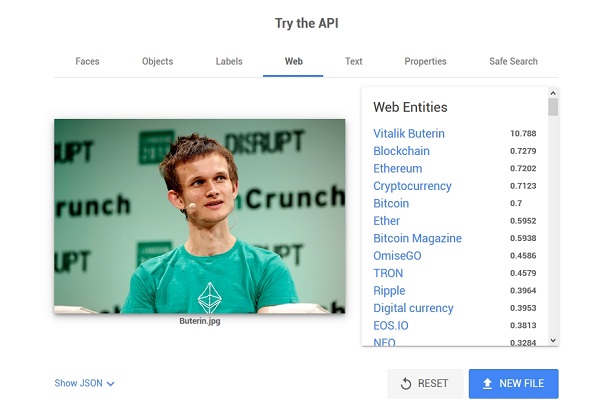The height and width of the screenshot is (400, 600).
Task: Switch to the Faces tab
Action: click(87, 61)
